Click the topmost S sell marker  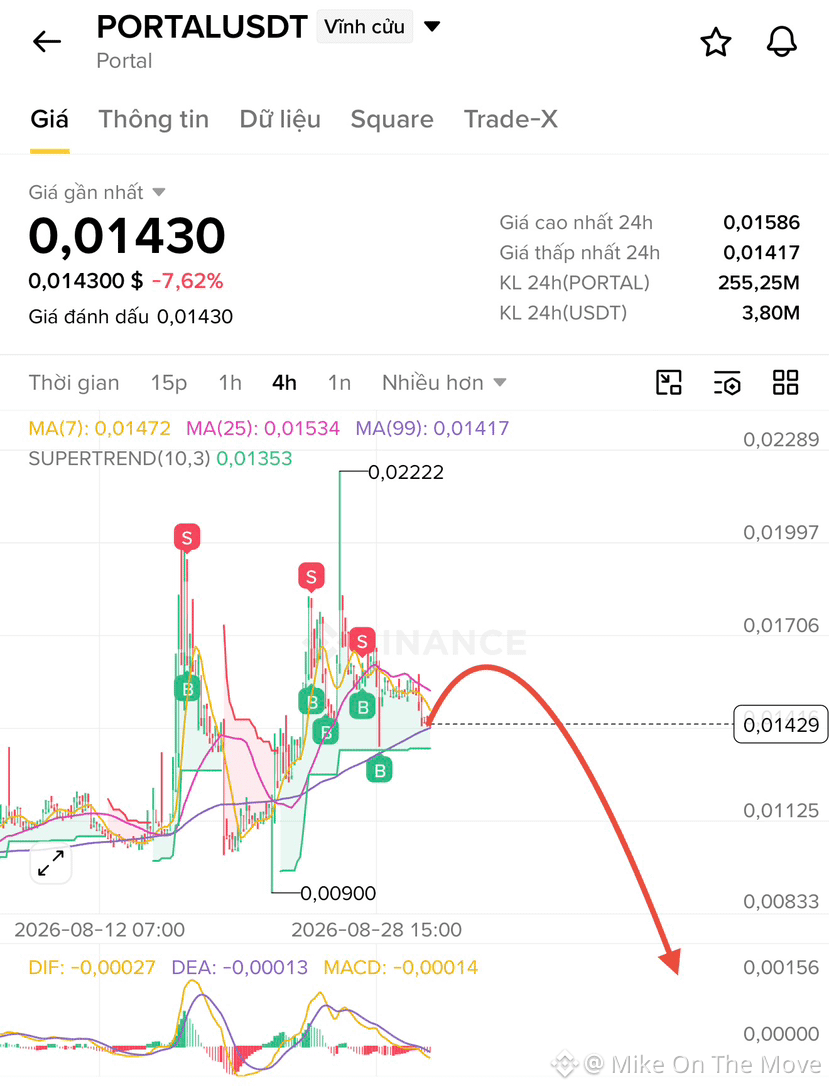pos(187,538)
